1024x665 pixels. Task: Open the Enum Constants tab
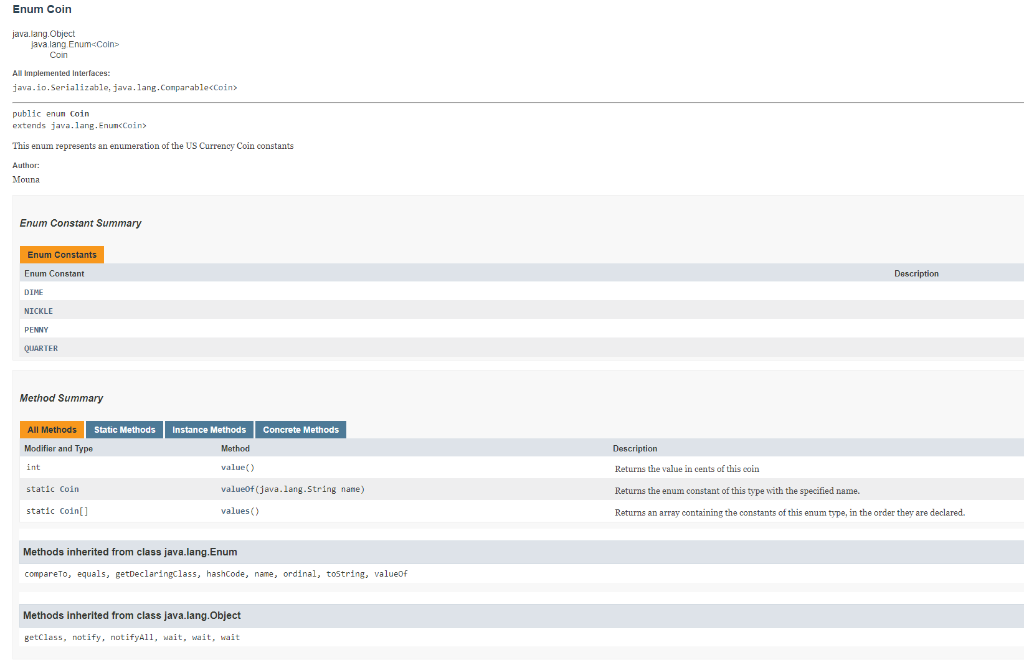tap(62, 255)
